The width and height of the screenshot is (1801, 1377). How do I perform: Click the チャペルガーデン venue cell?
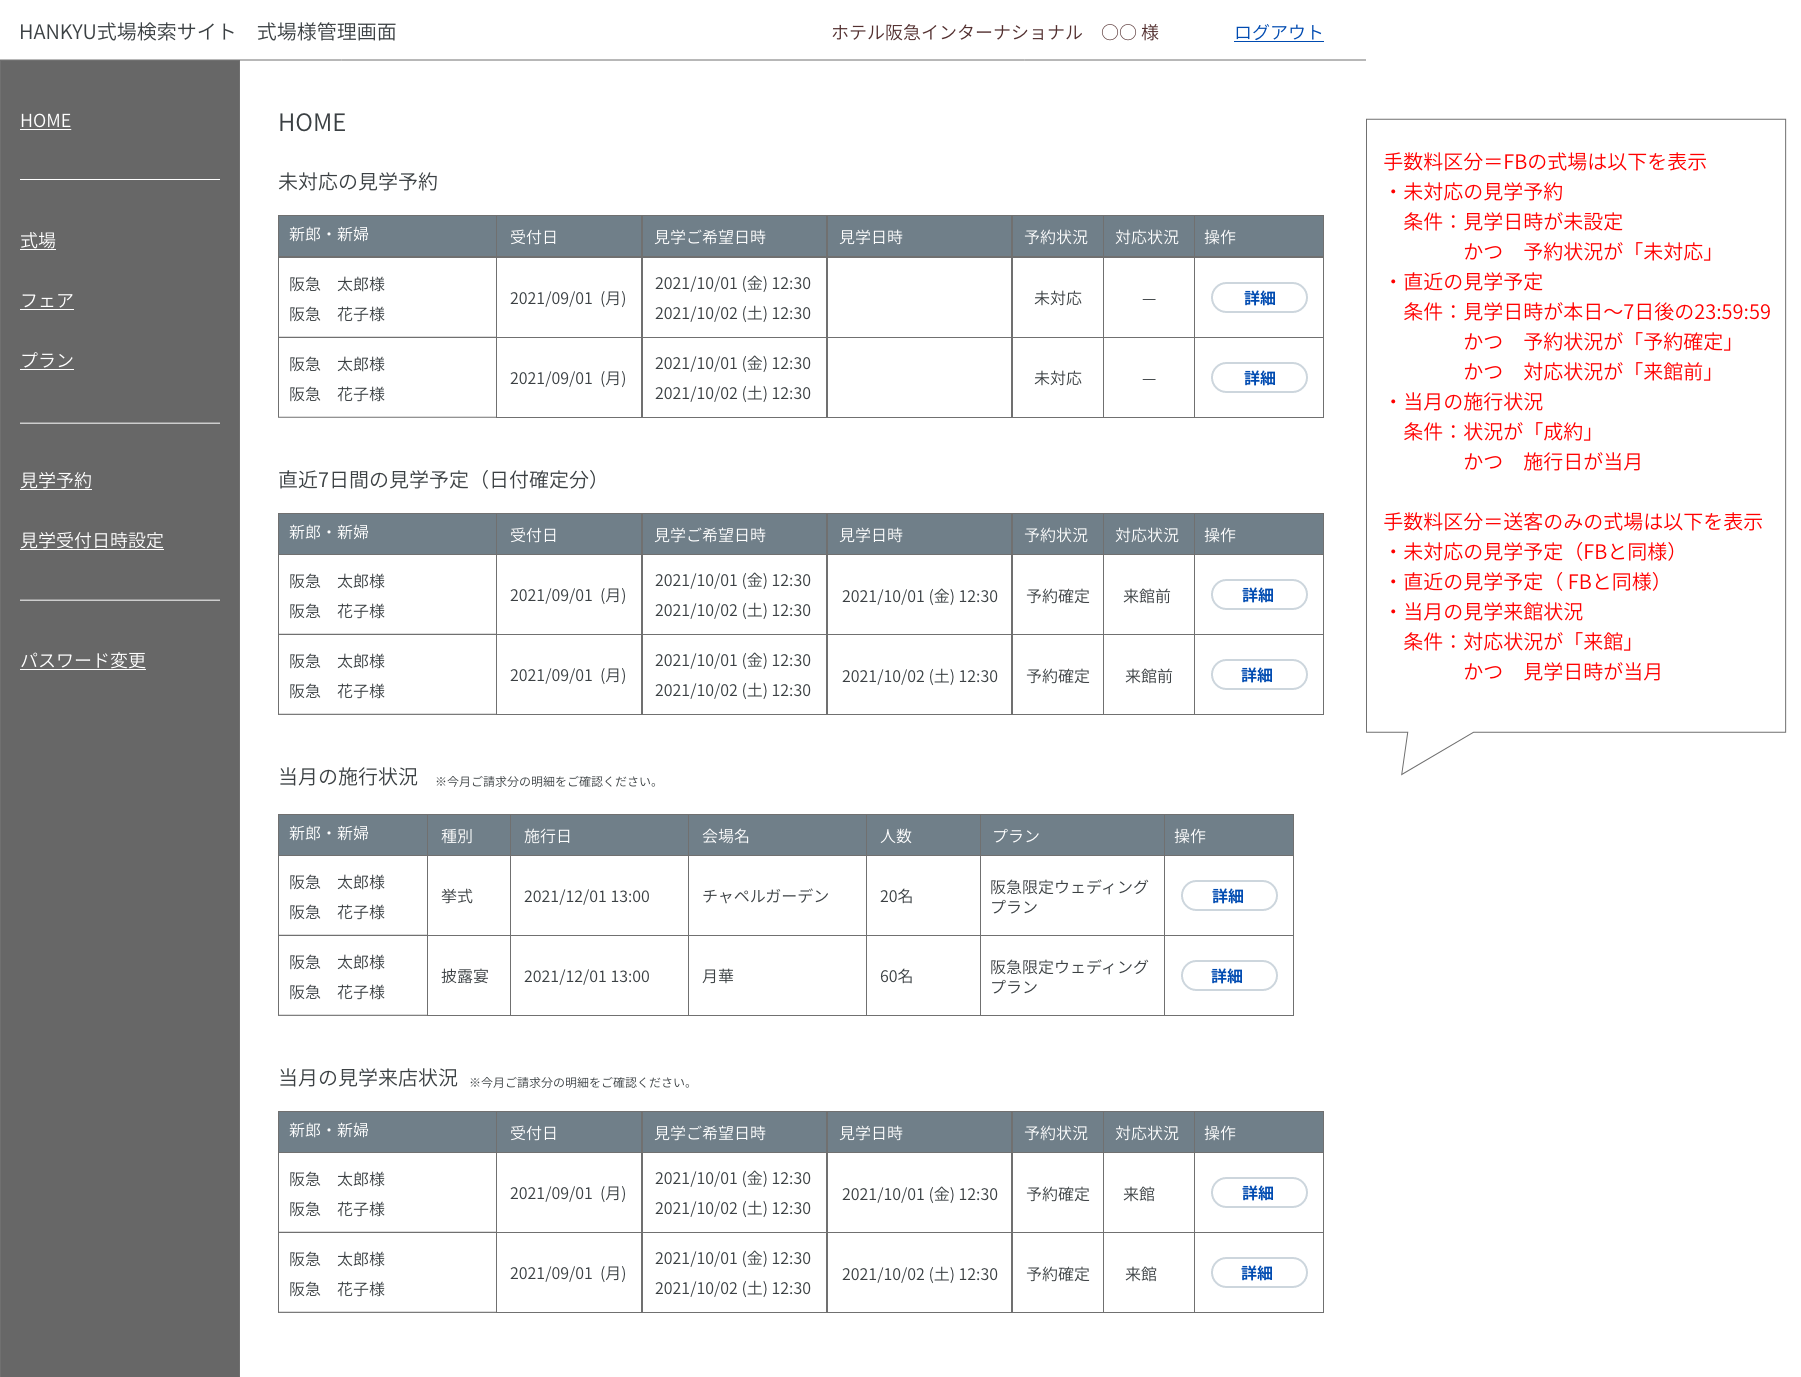pyautogui.click(x=765, y=896)
